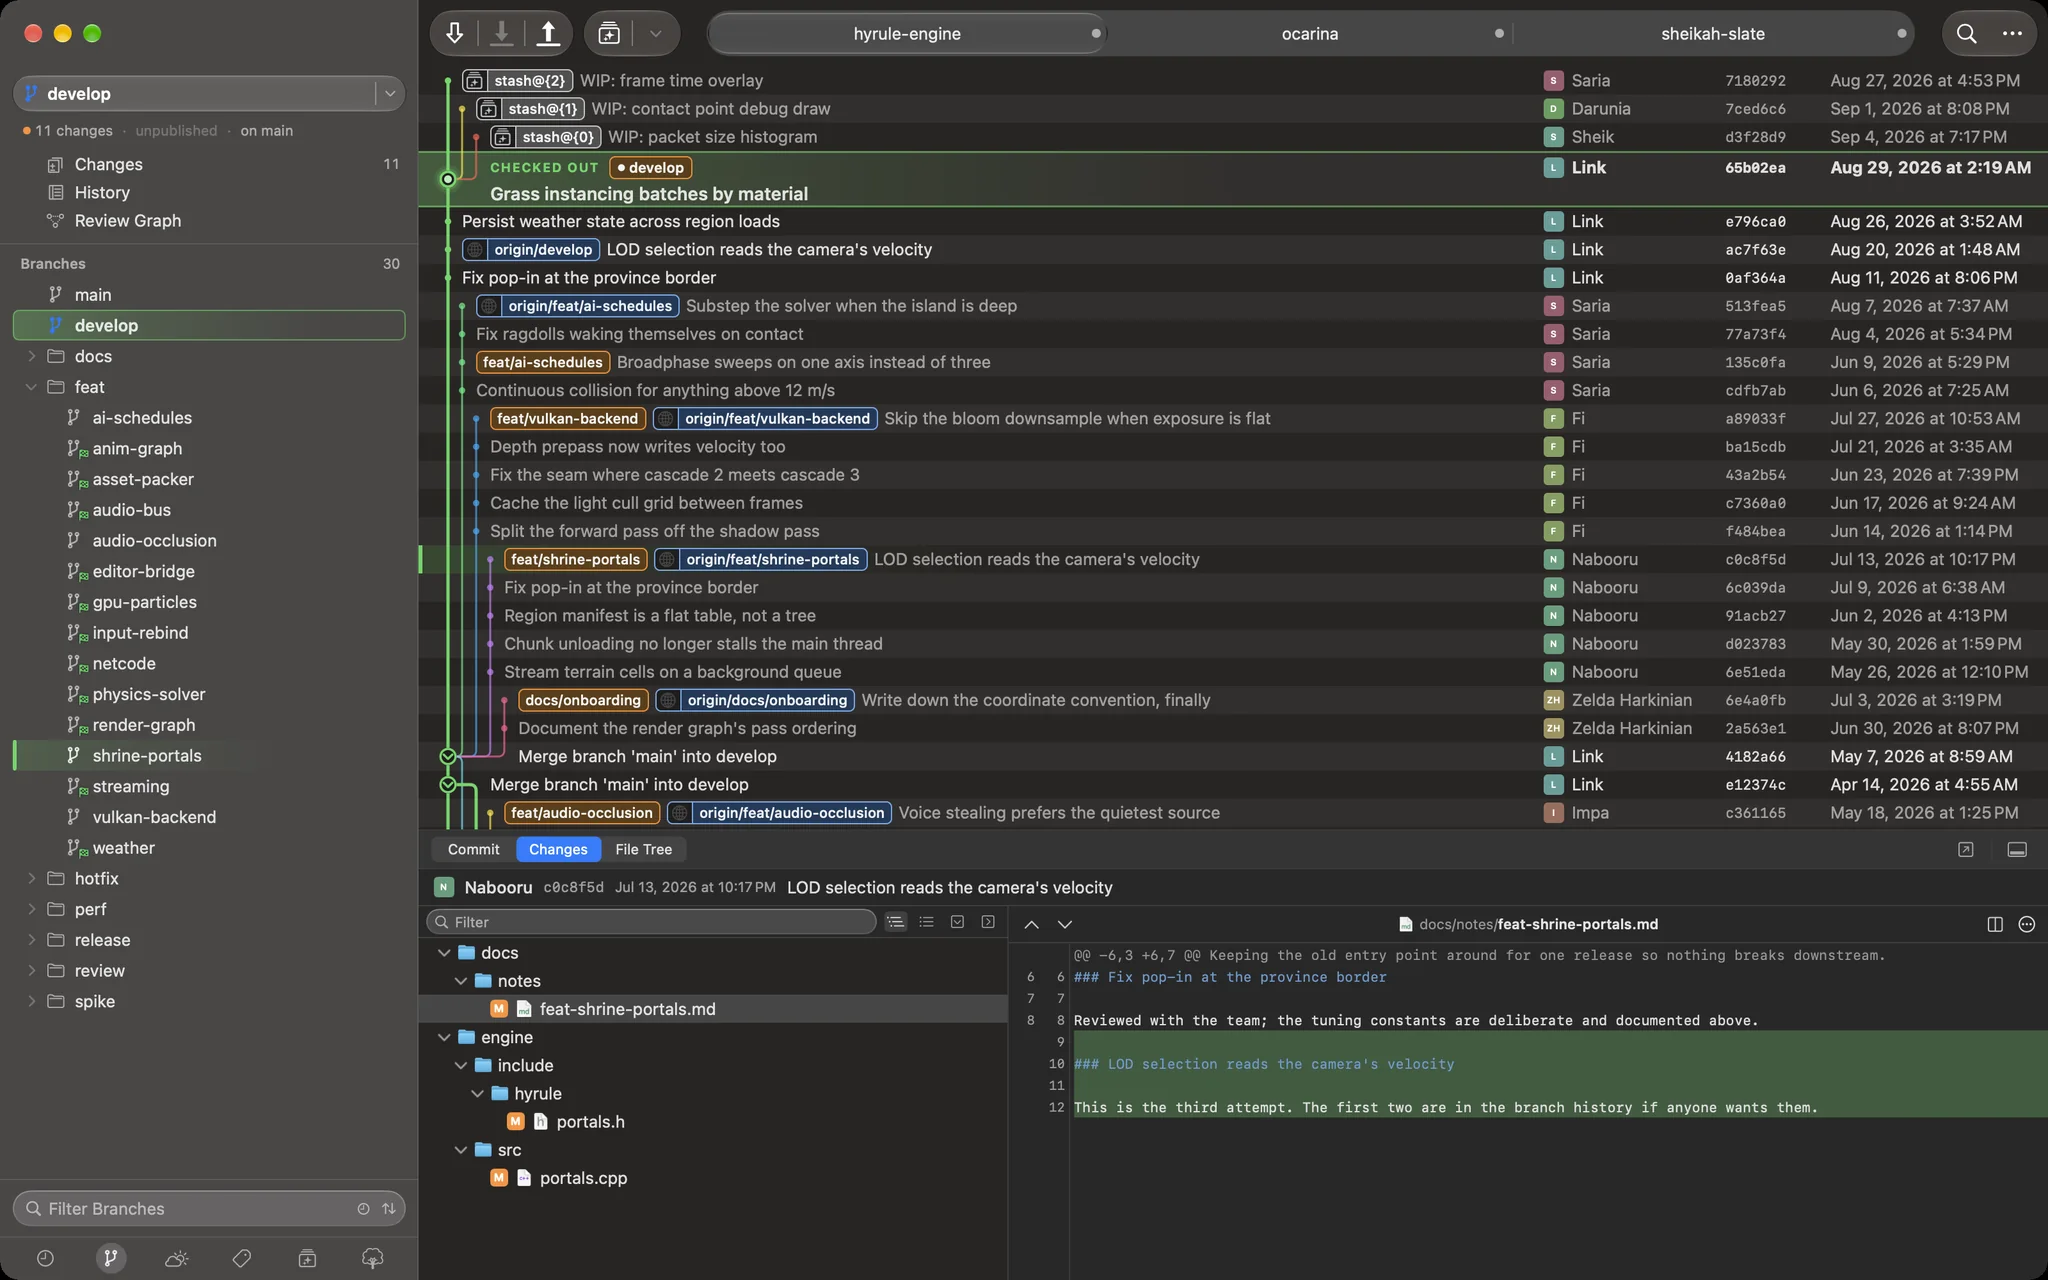Viewport: 2048px width, 1280px height.
Task: Click the origin/develop branch label
Action: [531, 249]
